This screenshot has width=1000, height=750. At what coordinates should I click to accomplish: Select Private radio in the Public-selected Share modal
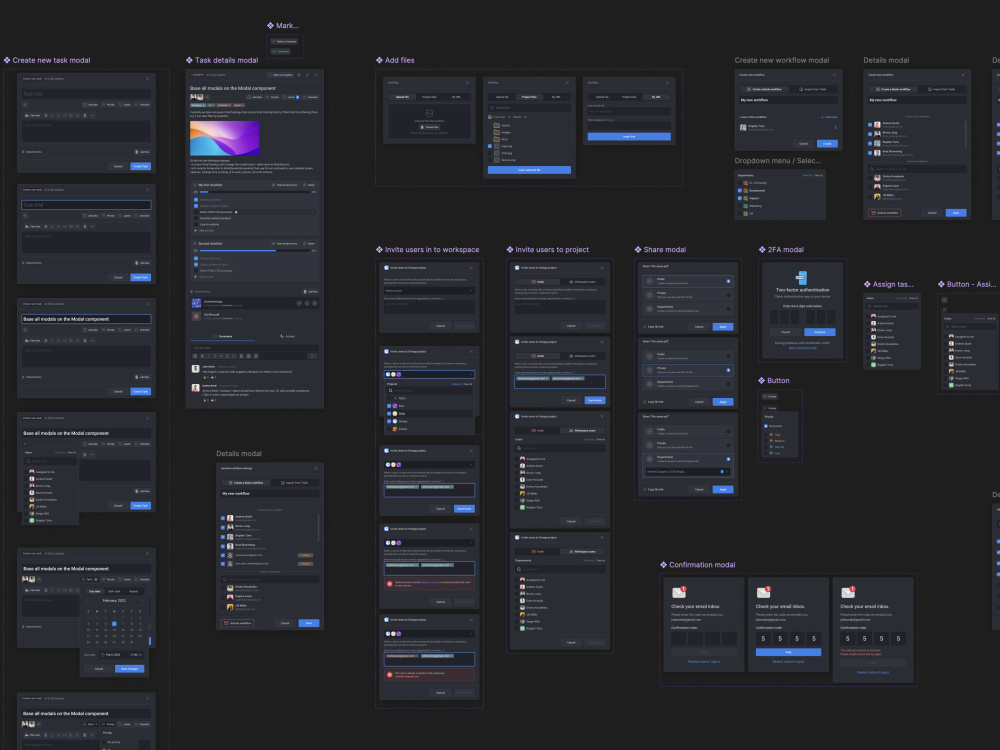pyautogui.click(x=728, y=295)
